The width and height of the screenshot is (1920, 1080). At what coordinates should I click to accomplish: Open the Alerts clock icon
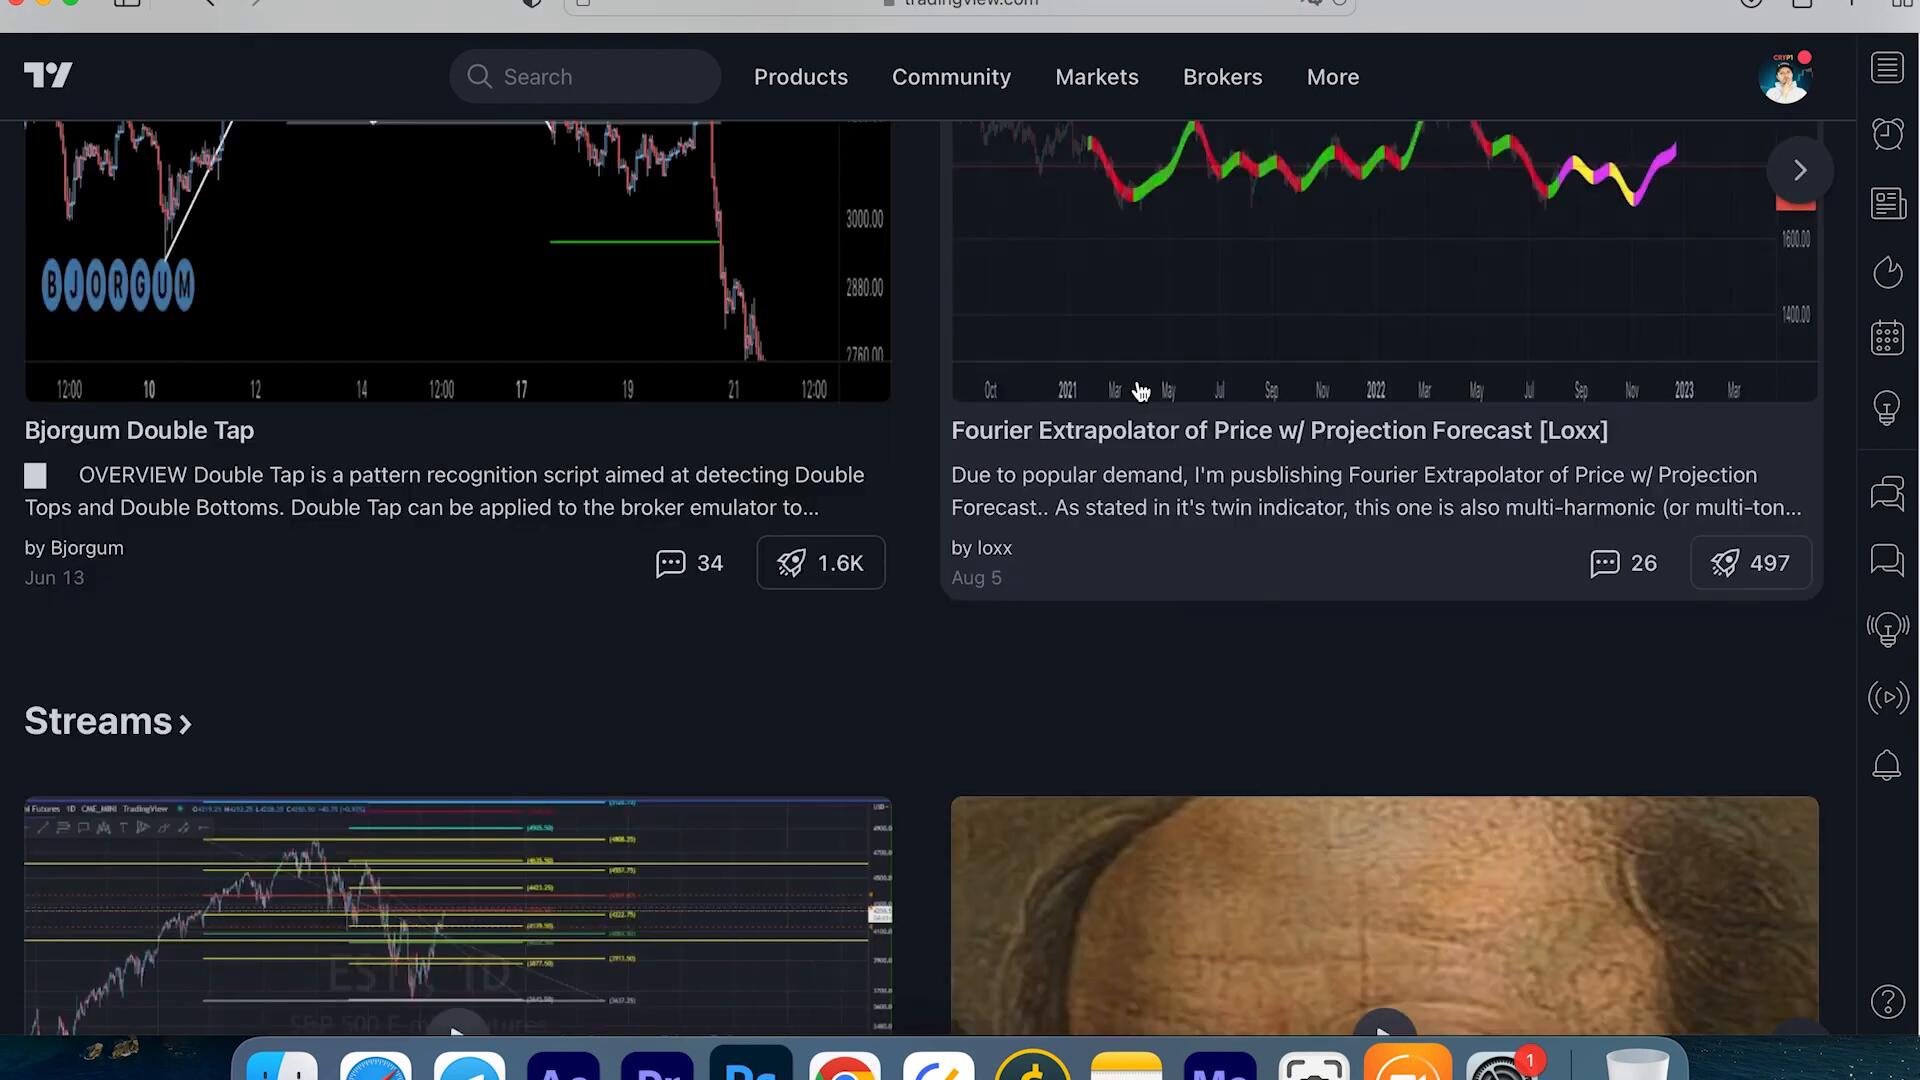click(1887, 134)
